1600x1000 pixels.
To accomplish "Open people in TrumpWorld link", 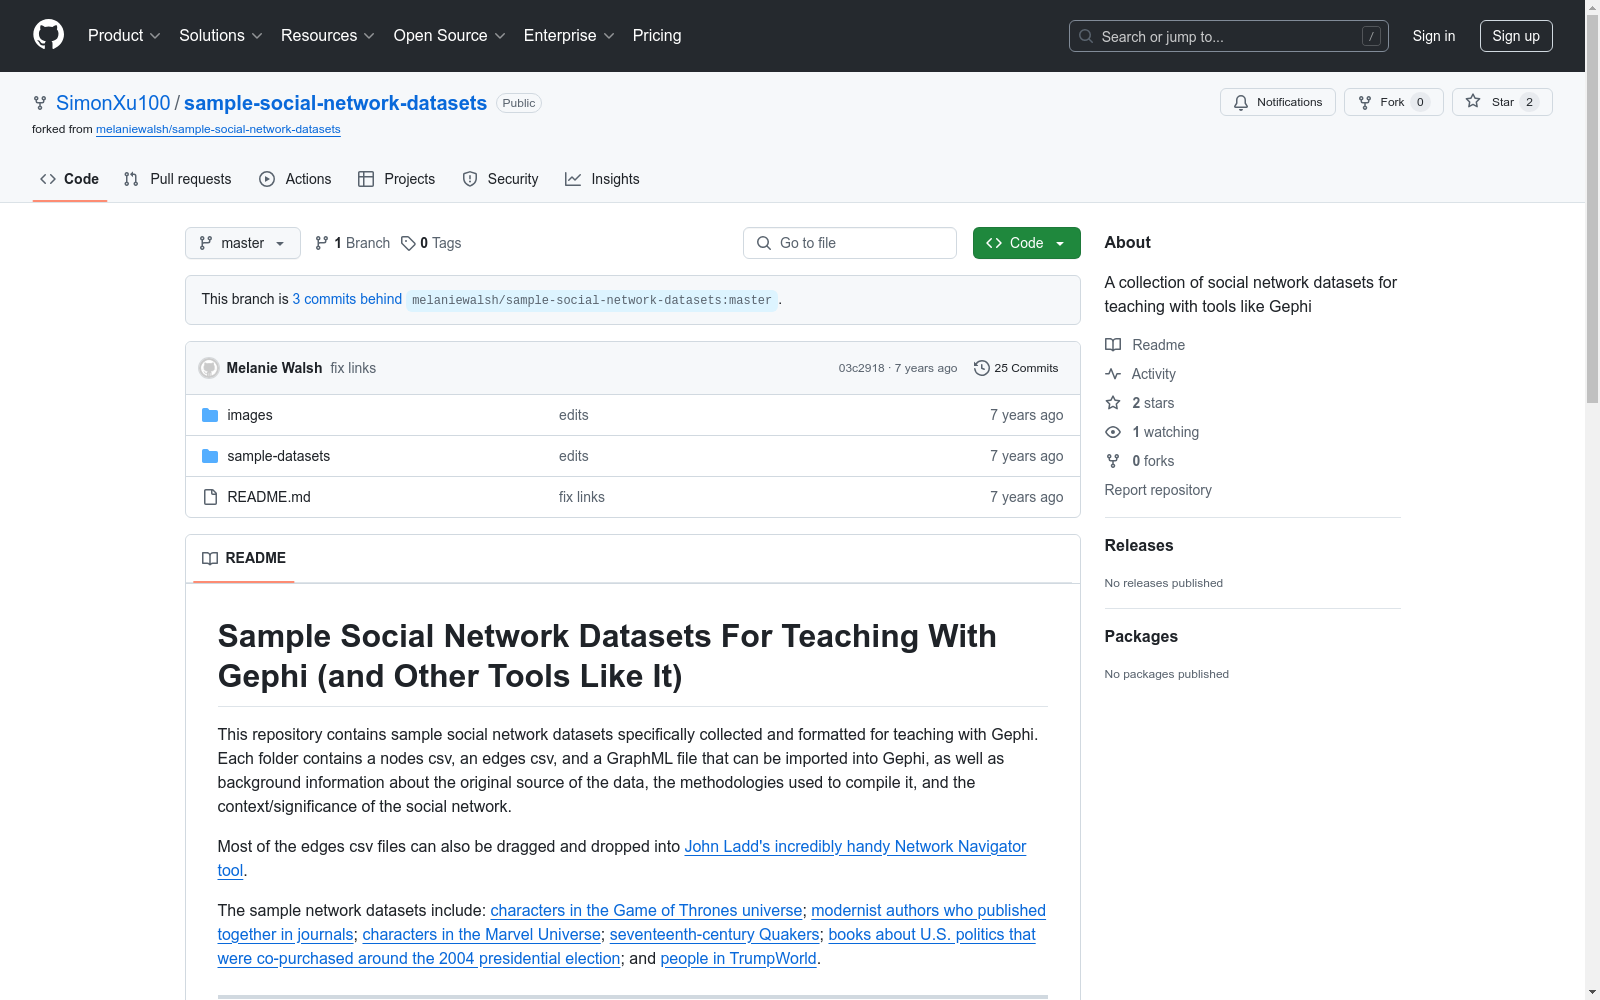I will coord(738,958).
